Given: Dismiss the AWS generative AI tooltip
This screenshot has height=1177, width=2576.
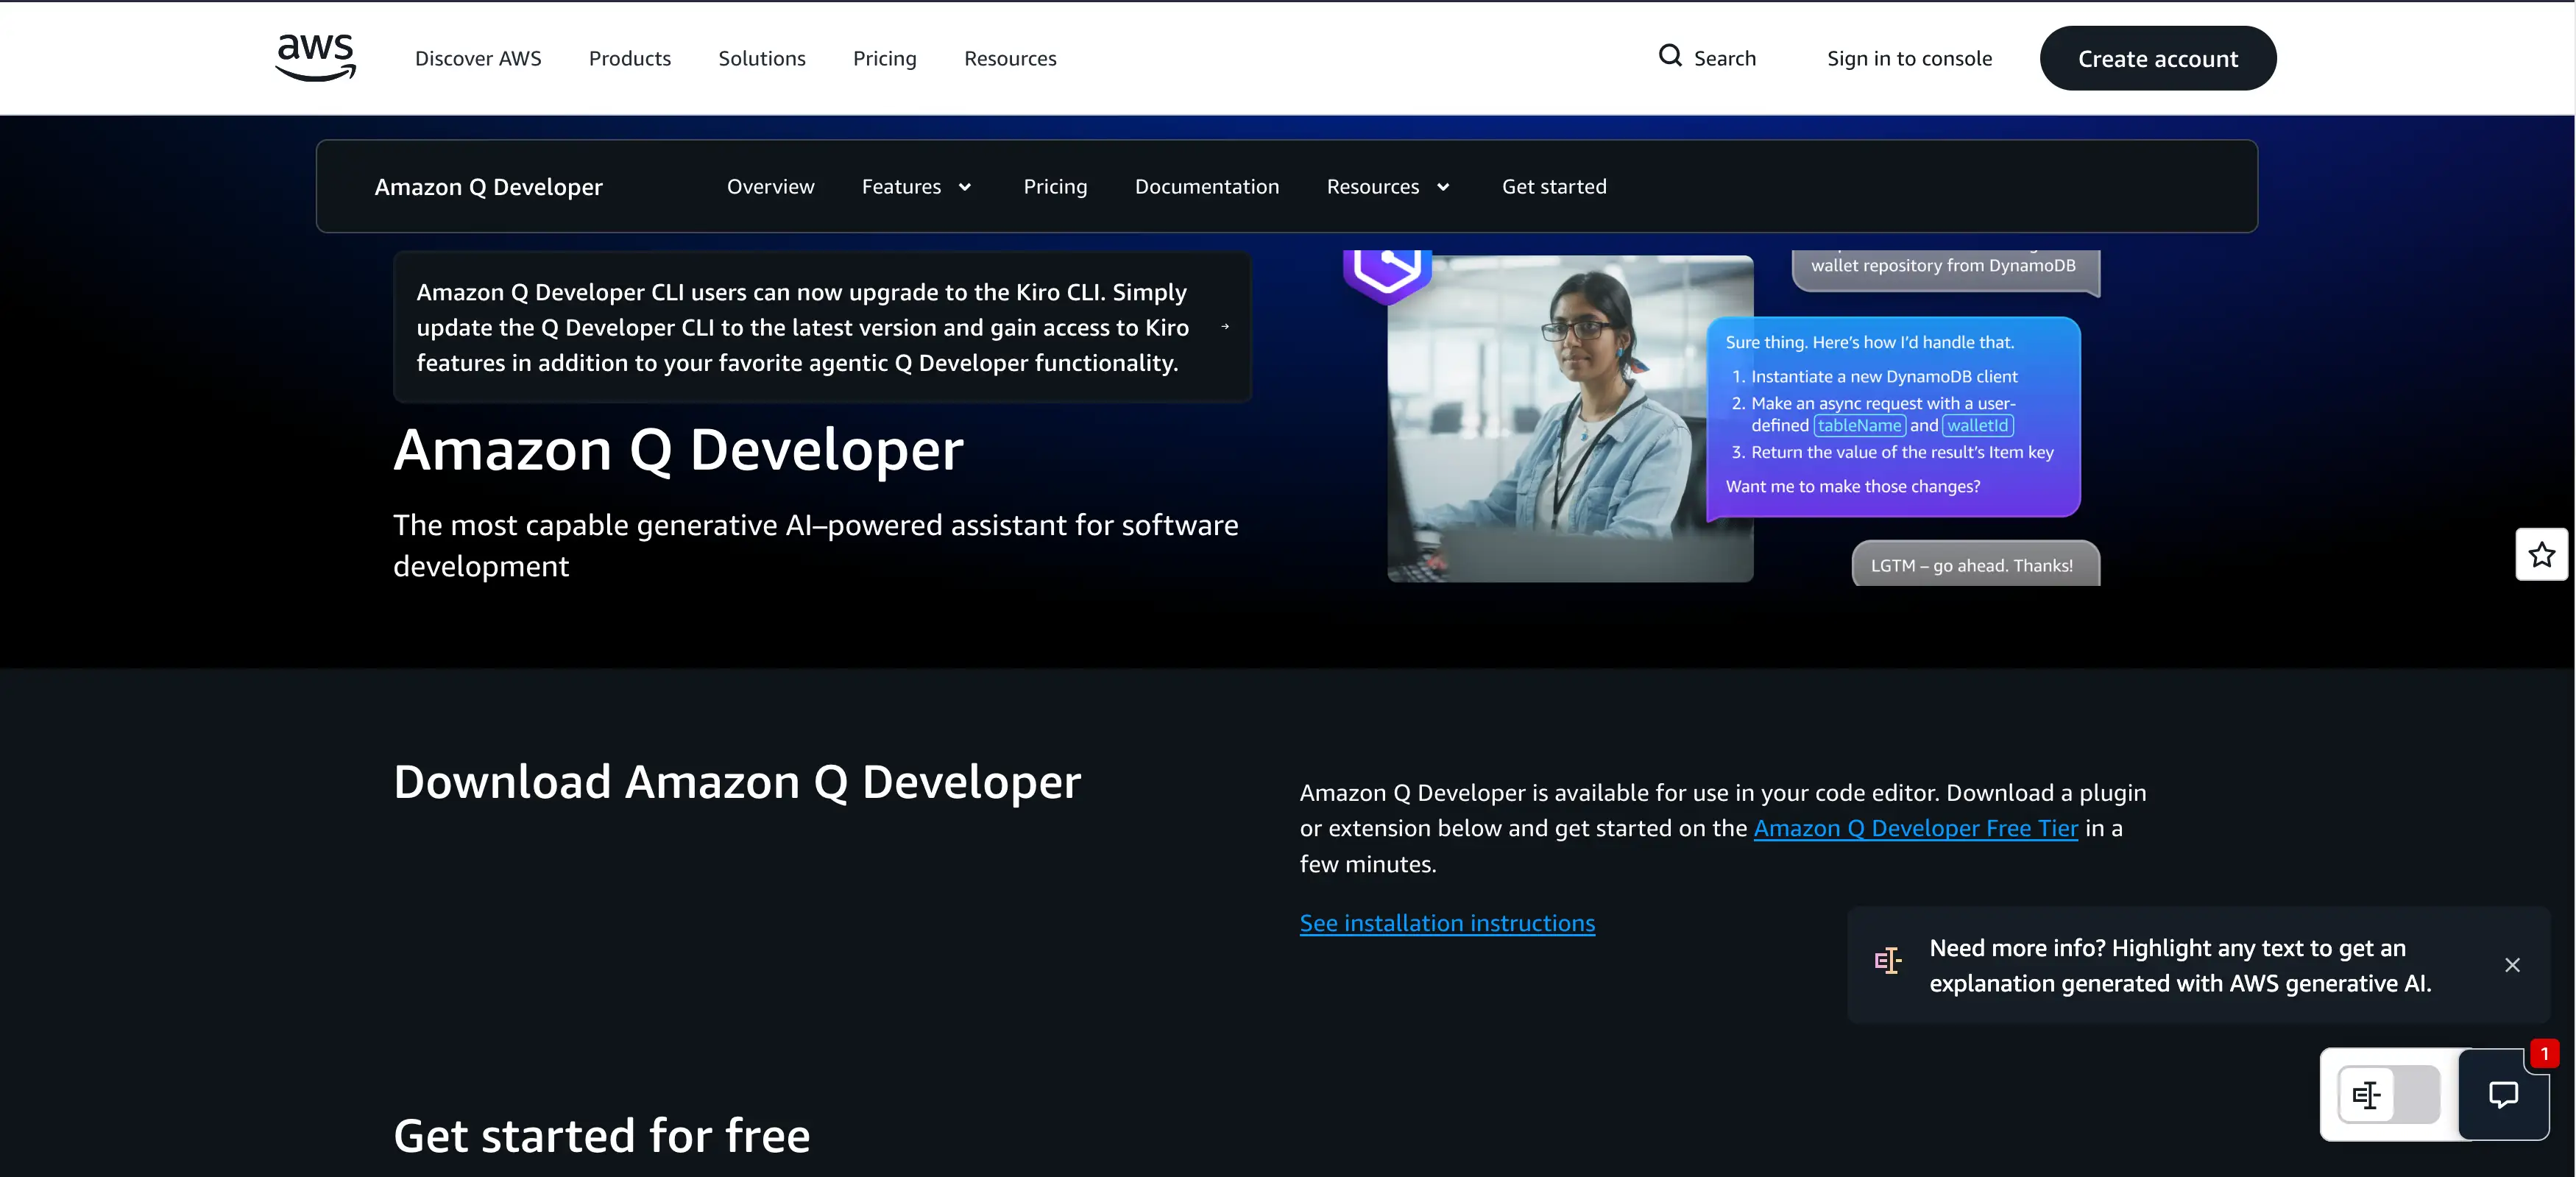Looking at the screenshot, I should coord(2512,965).
